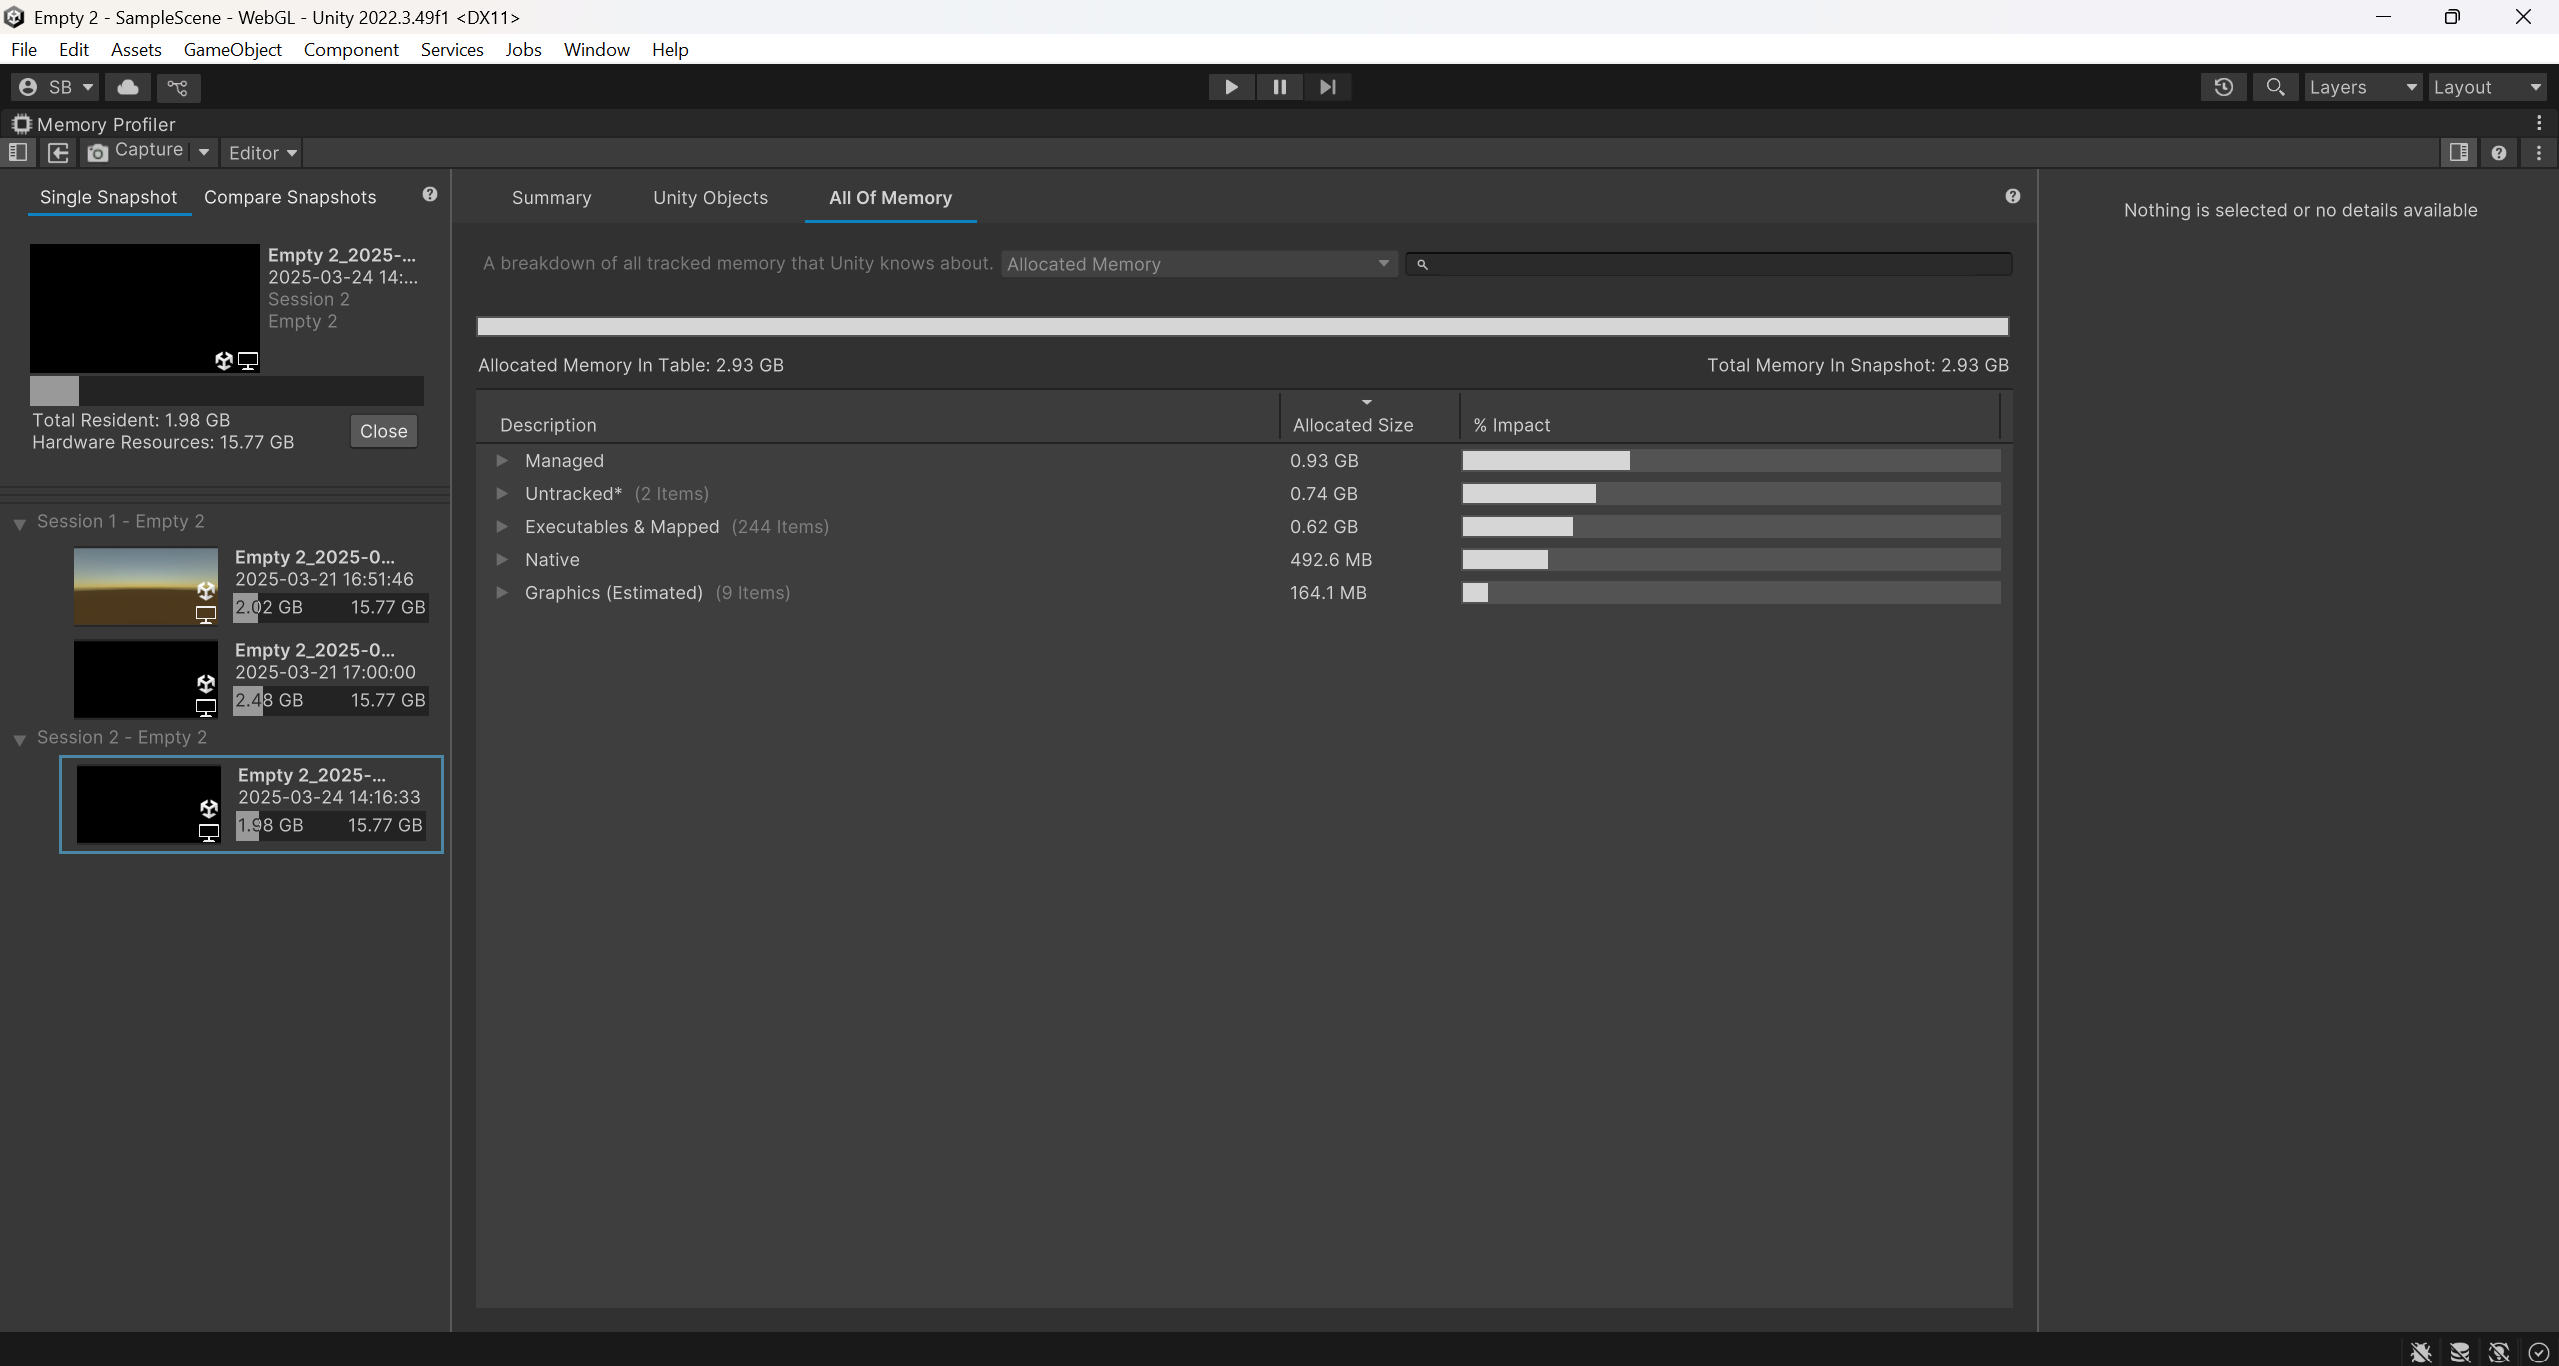Open version control toolbar icon
This screenshot has width=2559, height=1366.
pos(178,87)
